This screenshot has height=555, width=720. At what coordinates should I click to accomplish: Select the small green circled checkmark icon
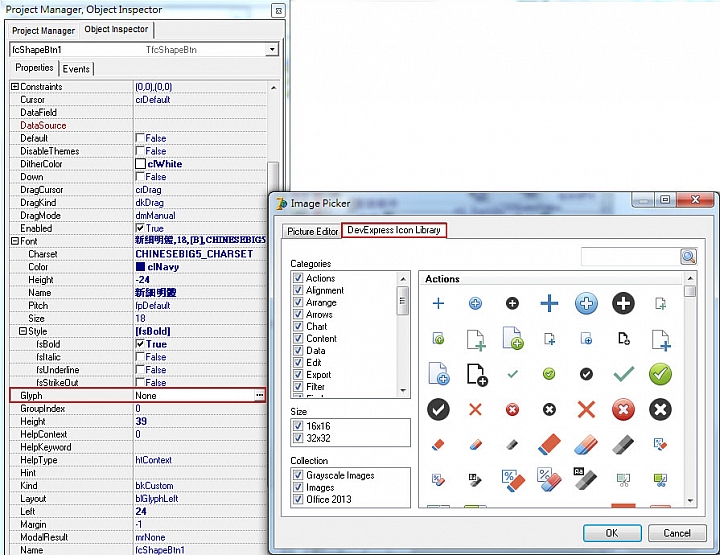(x=549, y=375)
